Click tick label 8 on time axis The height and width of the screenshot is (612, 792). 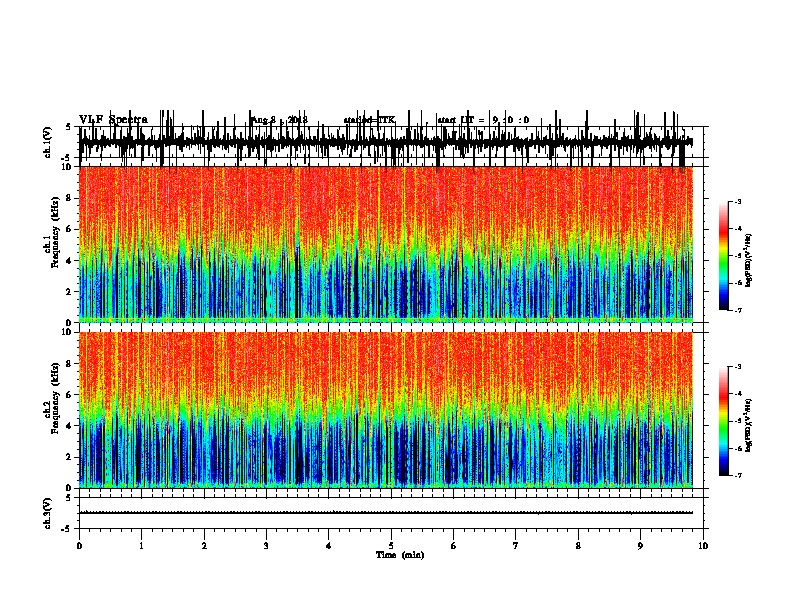pos(578,546)
